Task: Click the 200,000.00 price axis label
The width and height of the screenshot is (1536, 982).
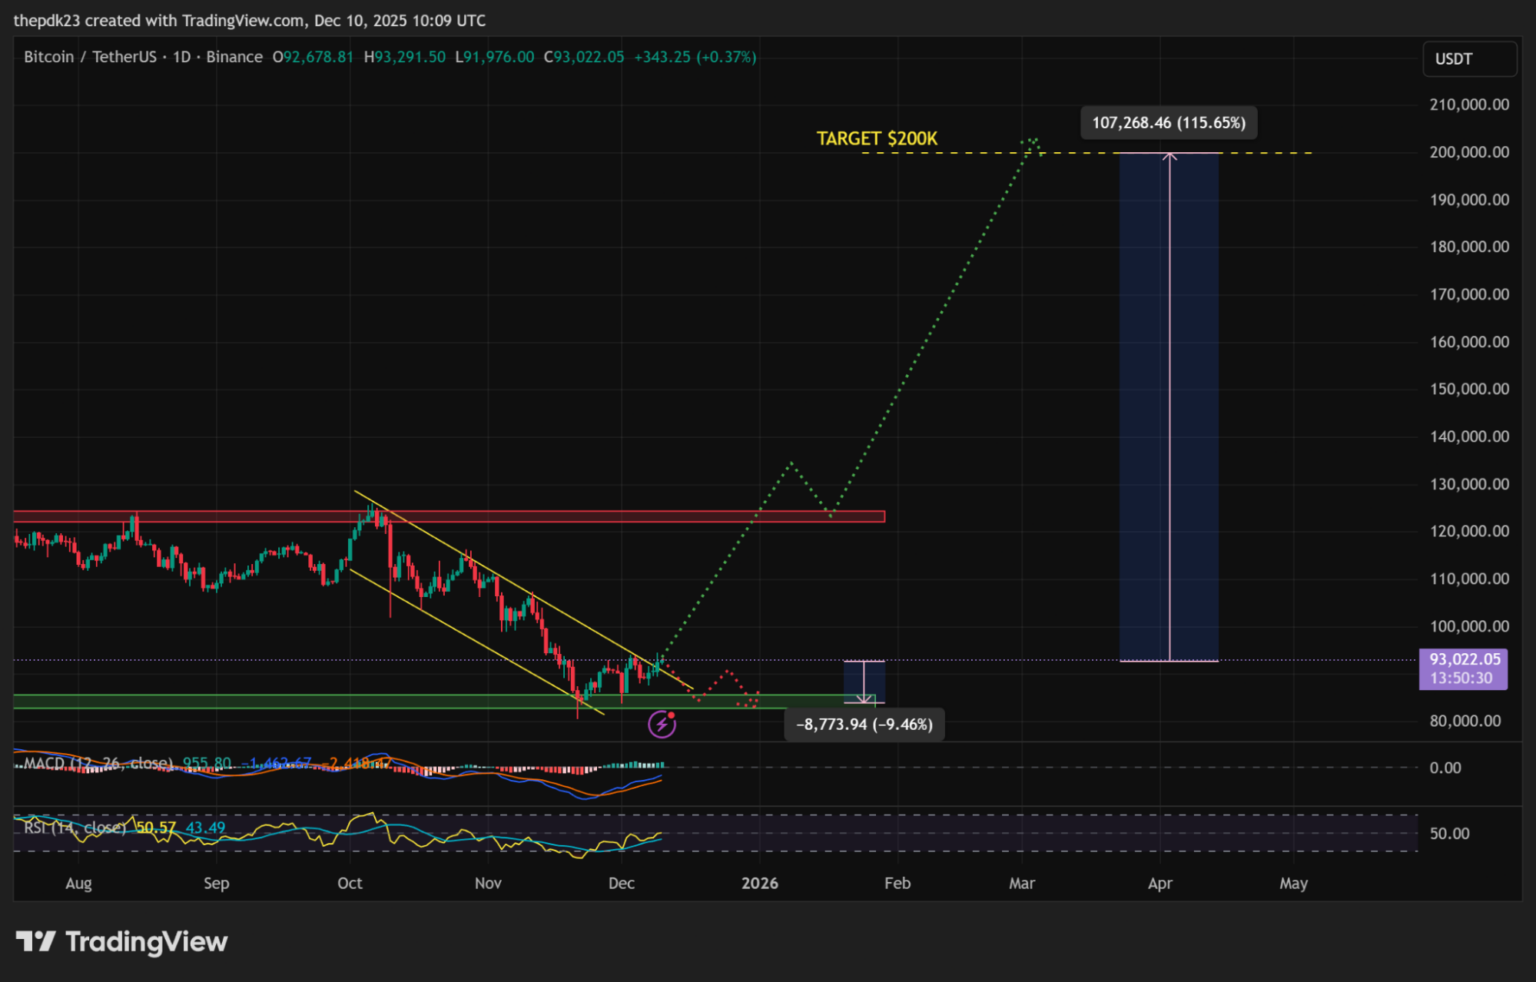Action: point(1469,152)
